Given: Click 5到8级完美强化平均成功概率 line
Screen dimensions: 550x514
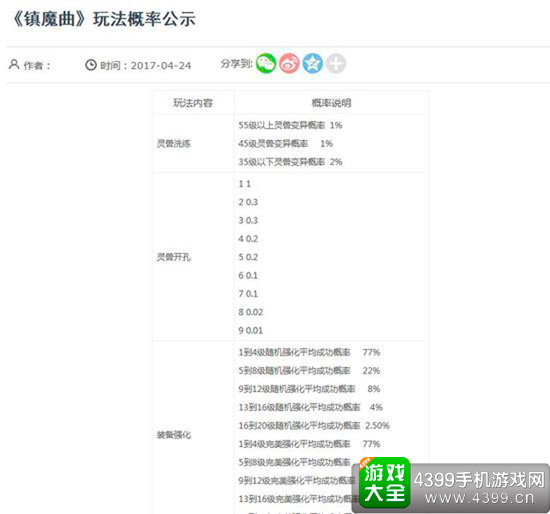Looking at the screenshot, I should point(294,462).
